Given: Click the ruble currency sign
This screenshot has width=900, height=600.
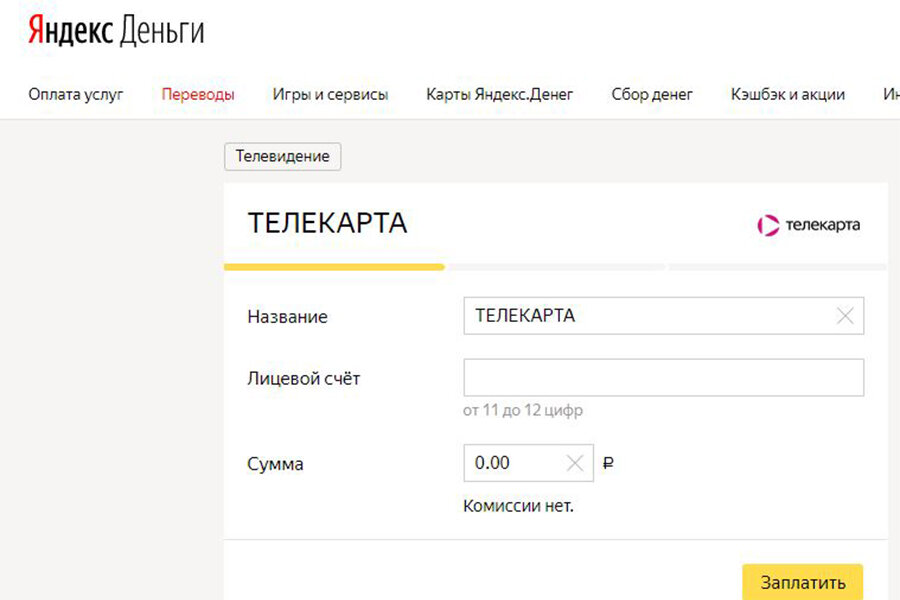Looking at the screenshot, I should tap(608, 463).
